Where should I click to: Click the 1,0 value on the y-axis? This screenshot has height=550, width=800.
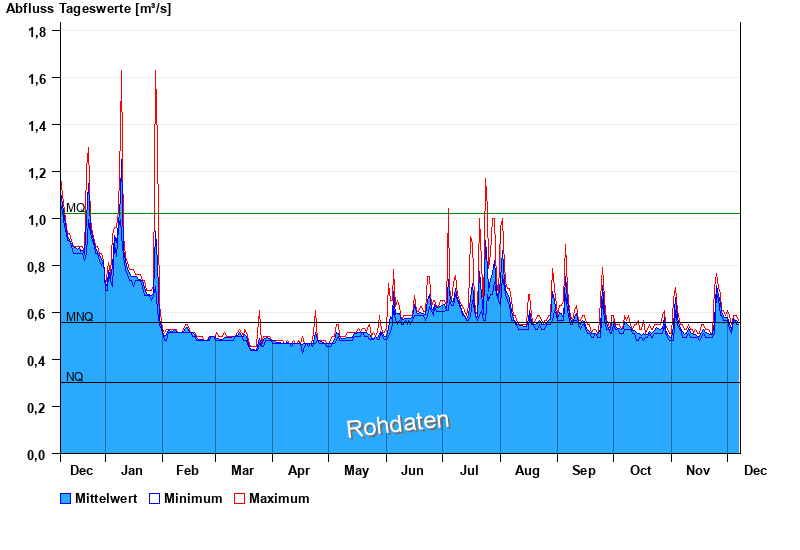point(38,220)
